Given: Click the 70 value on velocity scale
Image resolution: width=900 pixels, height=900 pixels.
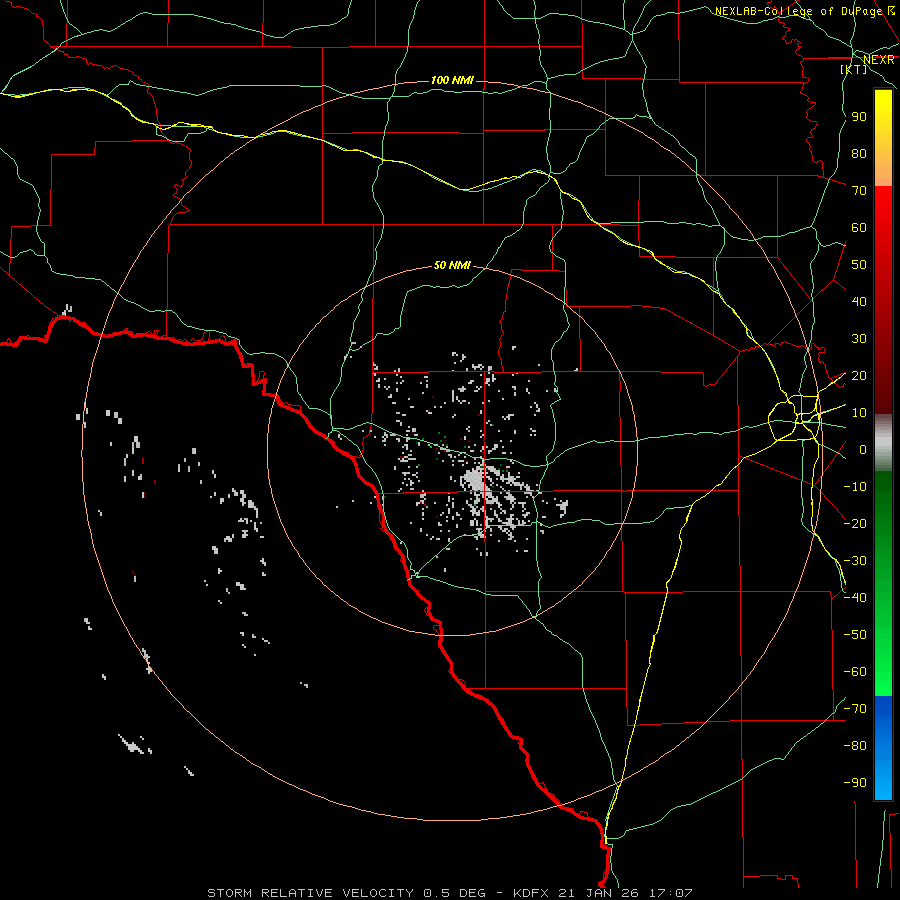Looking at the screenshot, I should click(859, 191).
